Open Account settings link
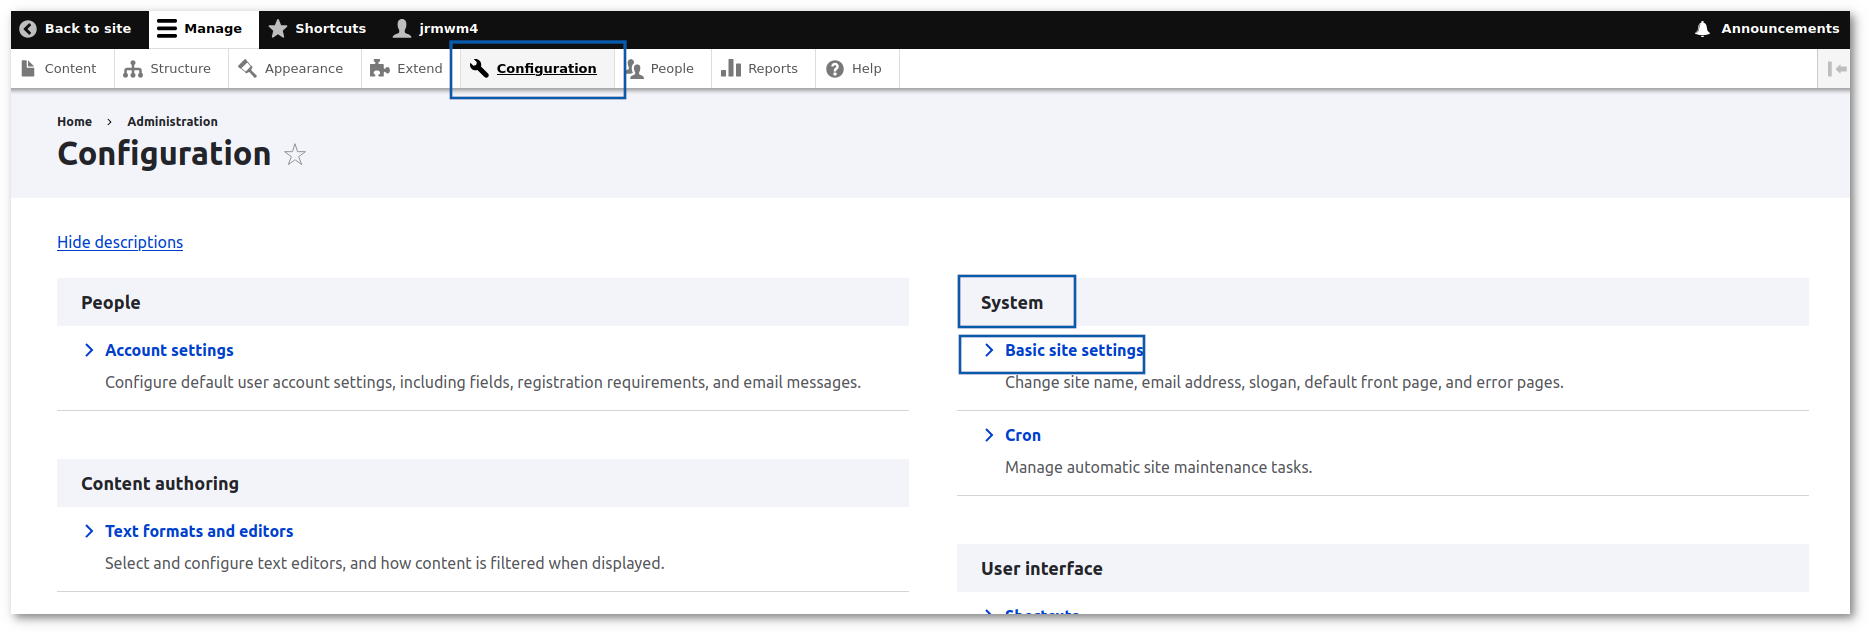 click(x=169, y=350)
